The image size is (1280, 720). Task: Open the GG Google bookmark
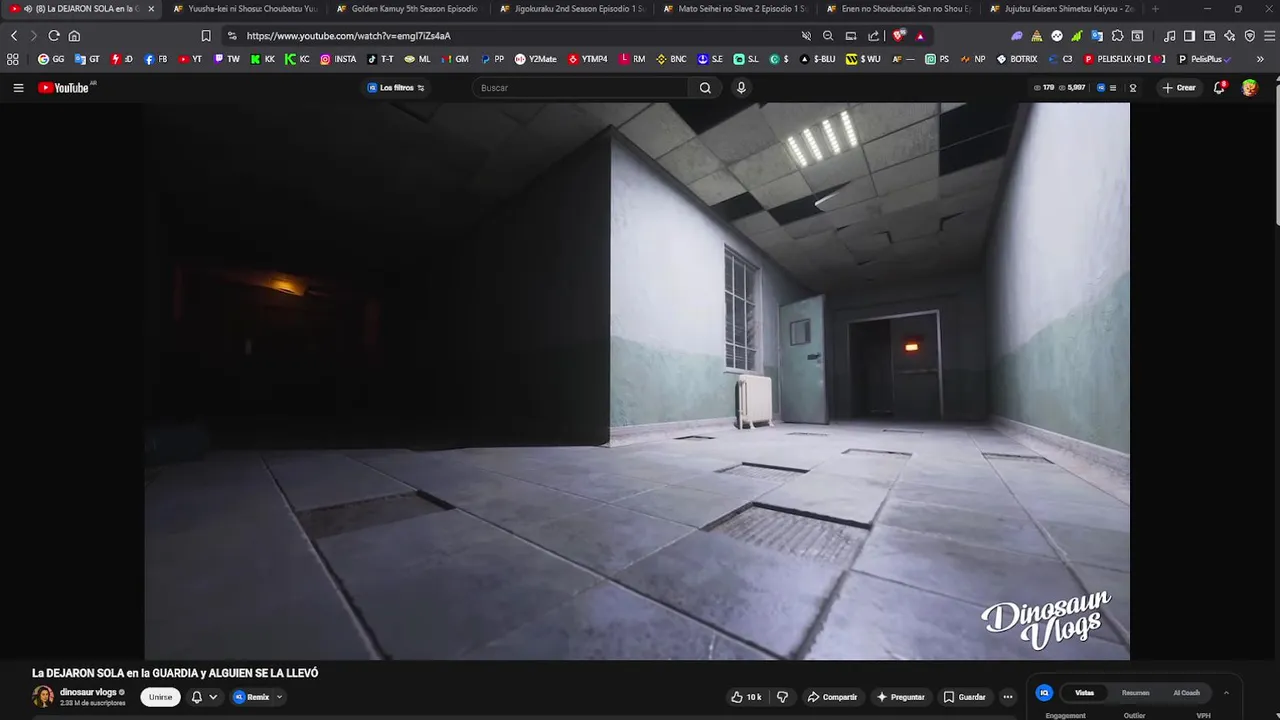(x=51, y=59)
